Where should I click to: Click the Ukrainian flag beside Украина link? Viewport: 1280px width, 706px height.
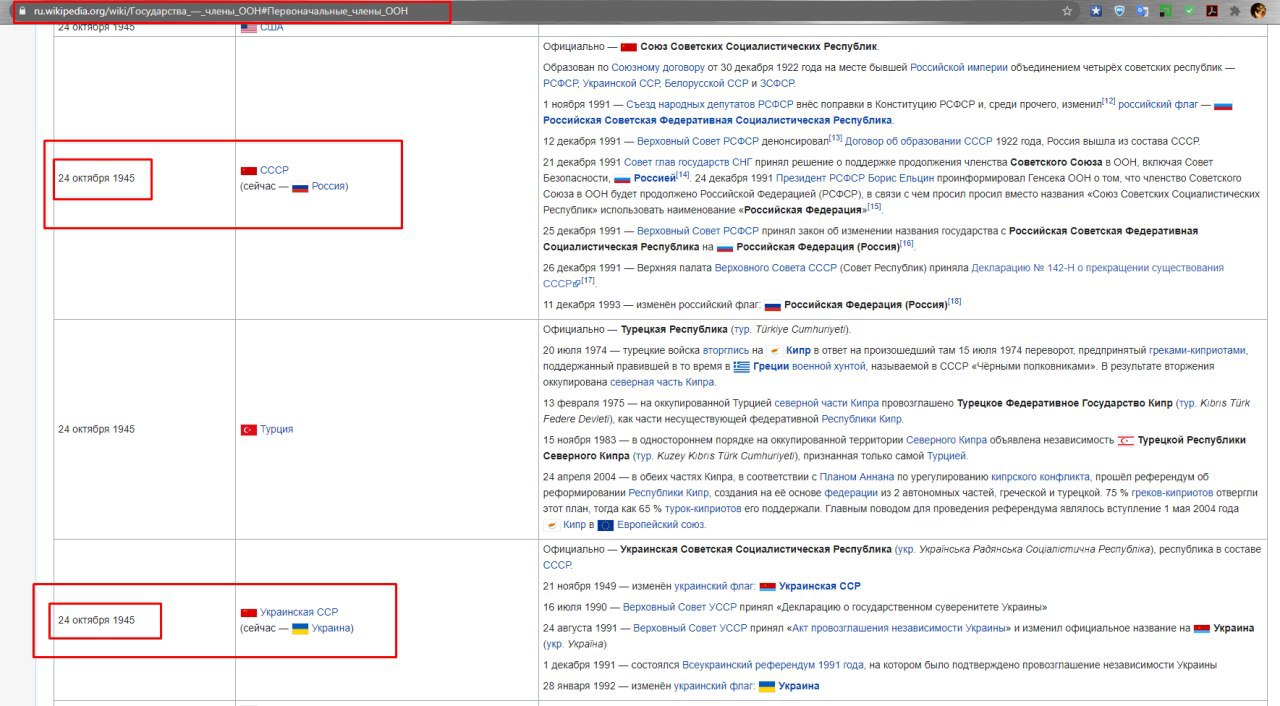pos(300,628)
